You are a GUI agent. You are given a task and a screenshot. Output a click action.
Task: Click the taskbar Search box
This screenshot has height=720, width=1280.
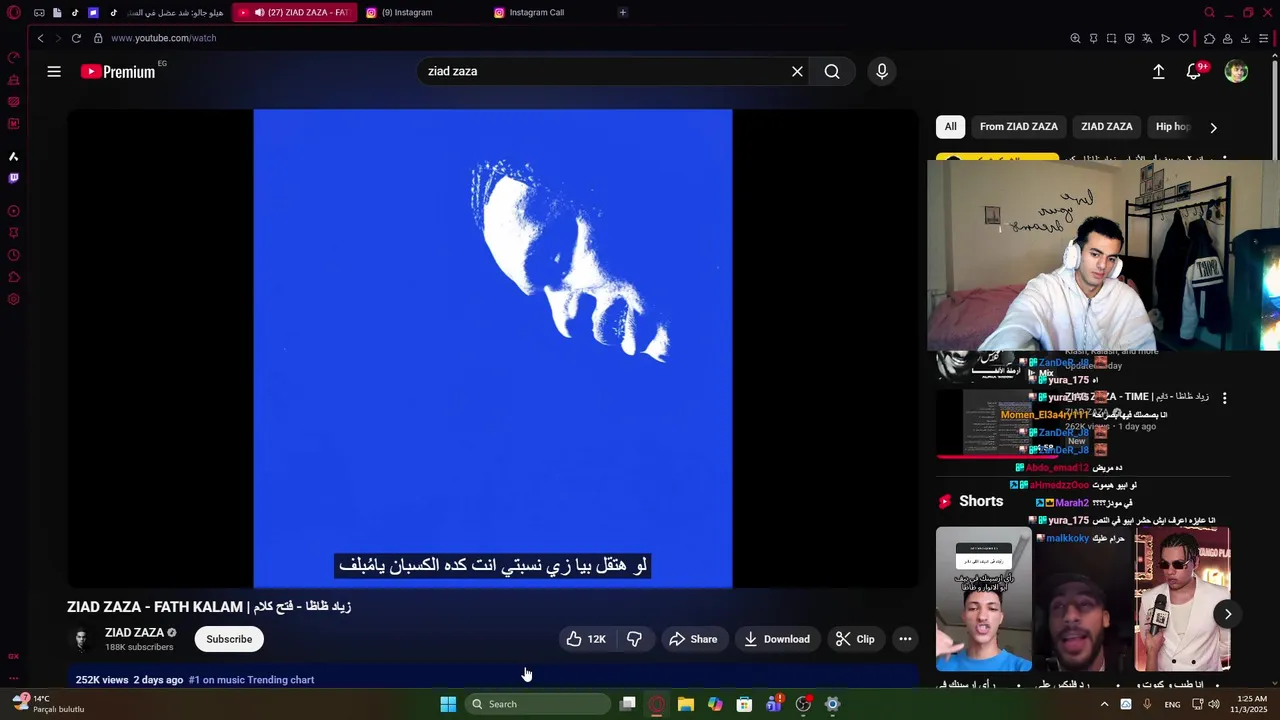539,704
